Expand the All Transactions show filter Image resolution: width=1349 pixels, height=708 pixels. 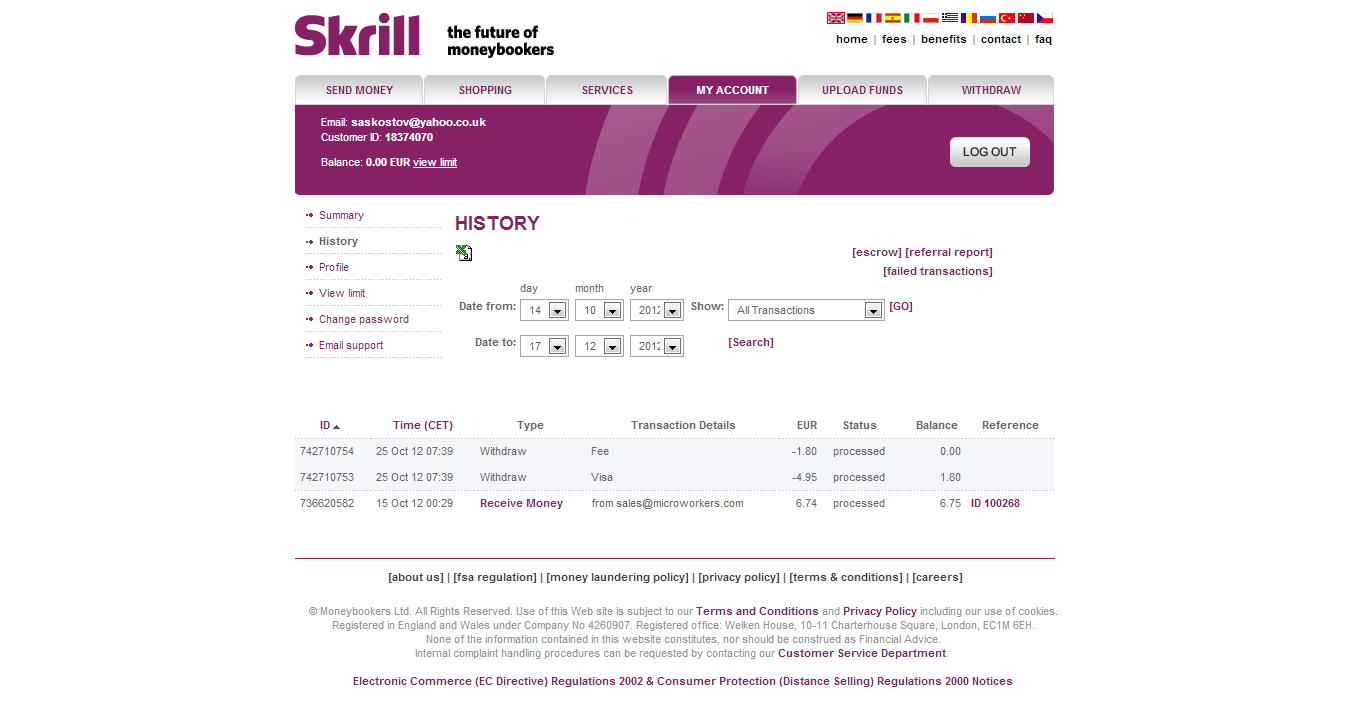806,311
